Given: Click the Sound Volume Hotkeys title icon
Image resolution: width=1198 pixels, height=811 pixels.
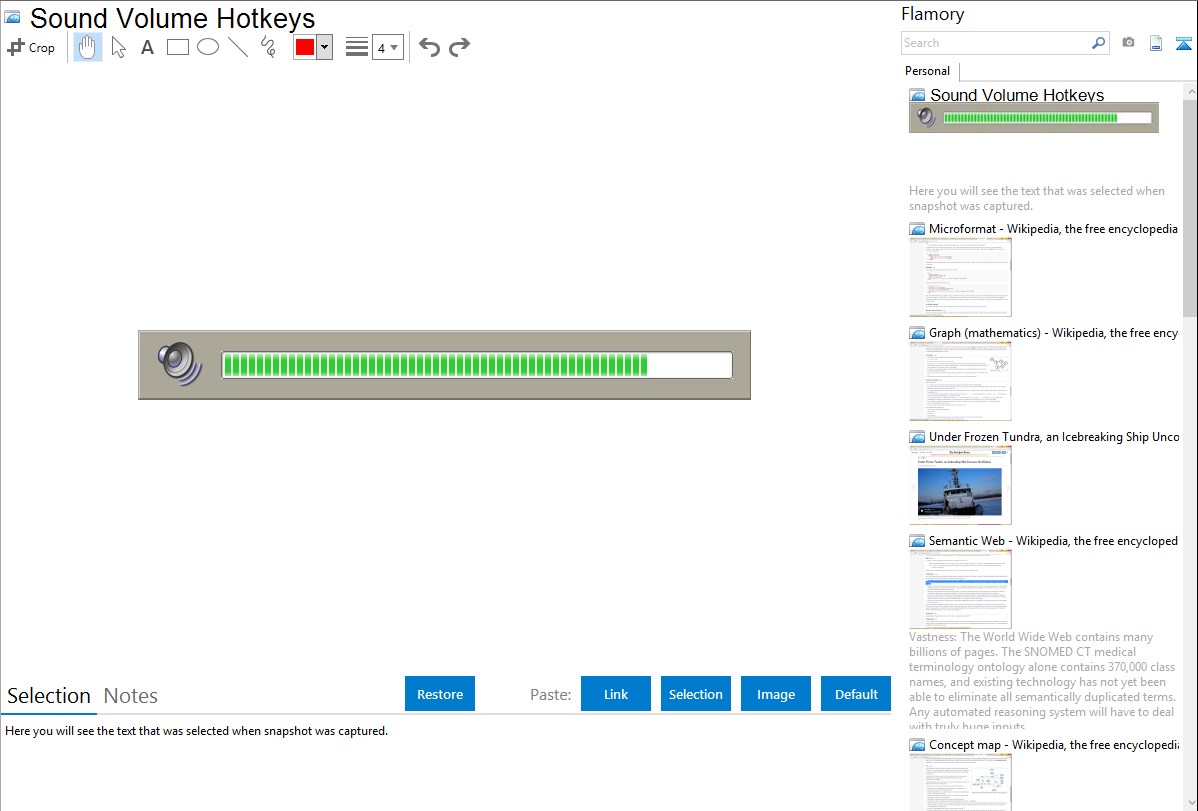Looking at the screenshot, I should (x=12, y=18).
